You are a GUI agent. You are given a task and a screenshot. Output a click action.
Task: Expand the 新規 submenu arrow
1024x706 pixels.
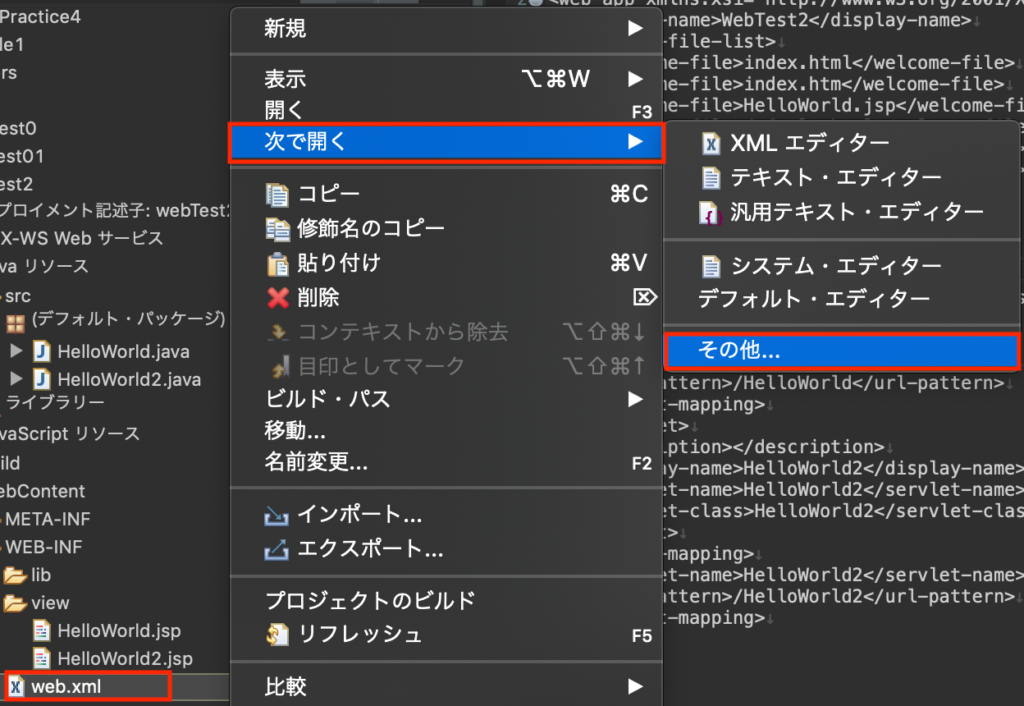637,30
